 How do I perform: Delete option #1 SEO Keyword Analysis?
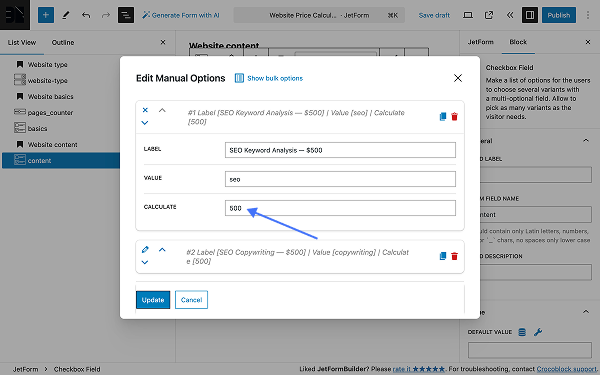pos(454,116)
